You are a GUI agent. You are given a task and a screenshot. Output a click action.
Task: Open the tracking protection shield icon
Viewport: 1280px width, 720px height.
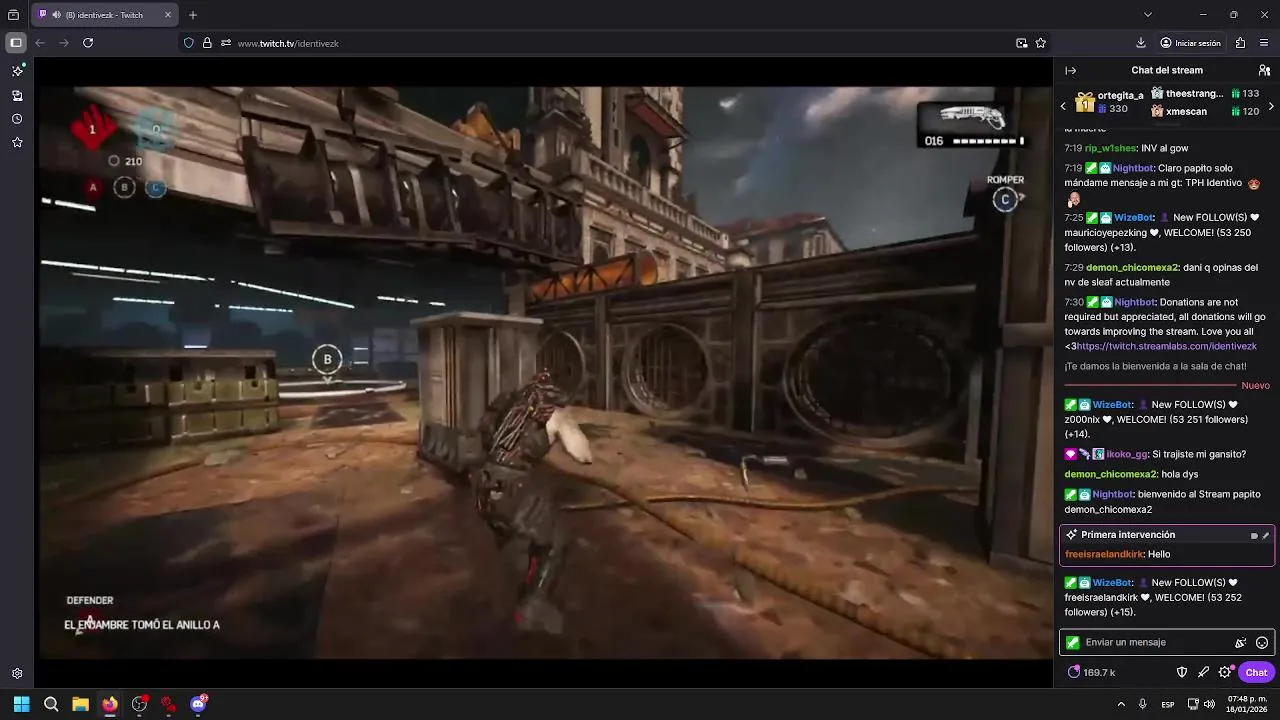(x=188, y=43)
